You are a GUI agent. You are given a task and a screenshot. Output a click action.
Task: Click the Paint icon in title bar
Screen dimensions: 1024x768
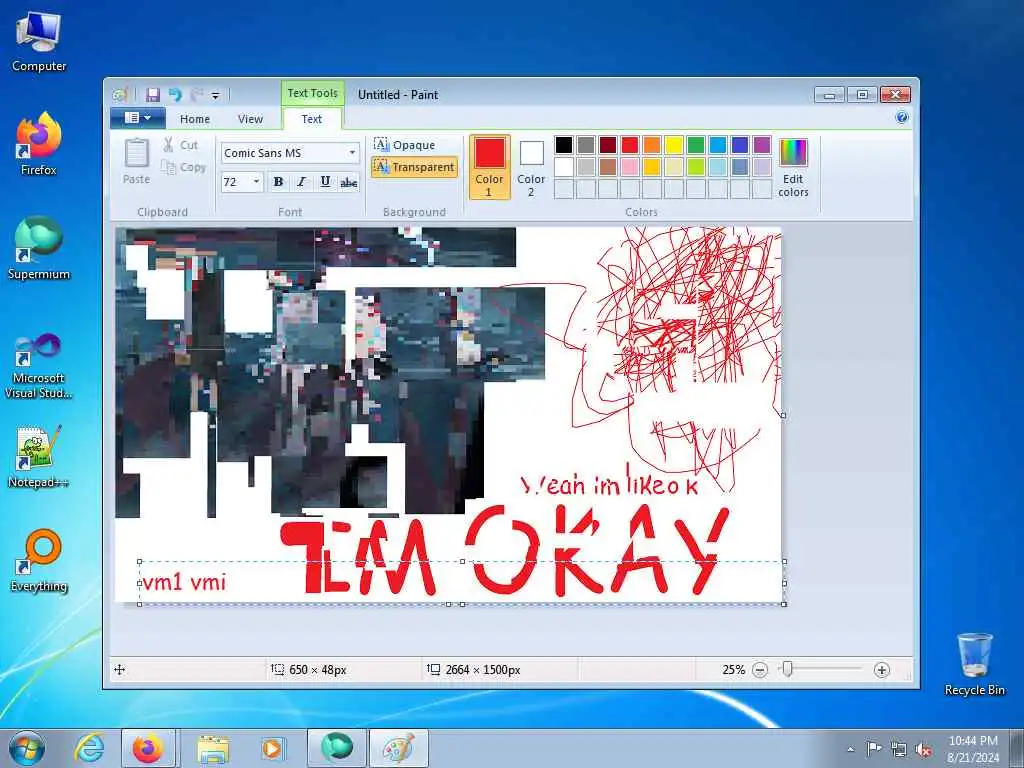[120, 95]
